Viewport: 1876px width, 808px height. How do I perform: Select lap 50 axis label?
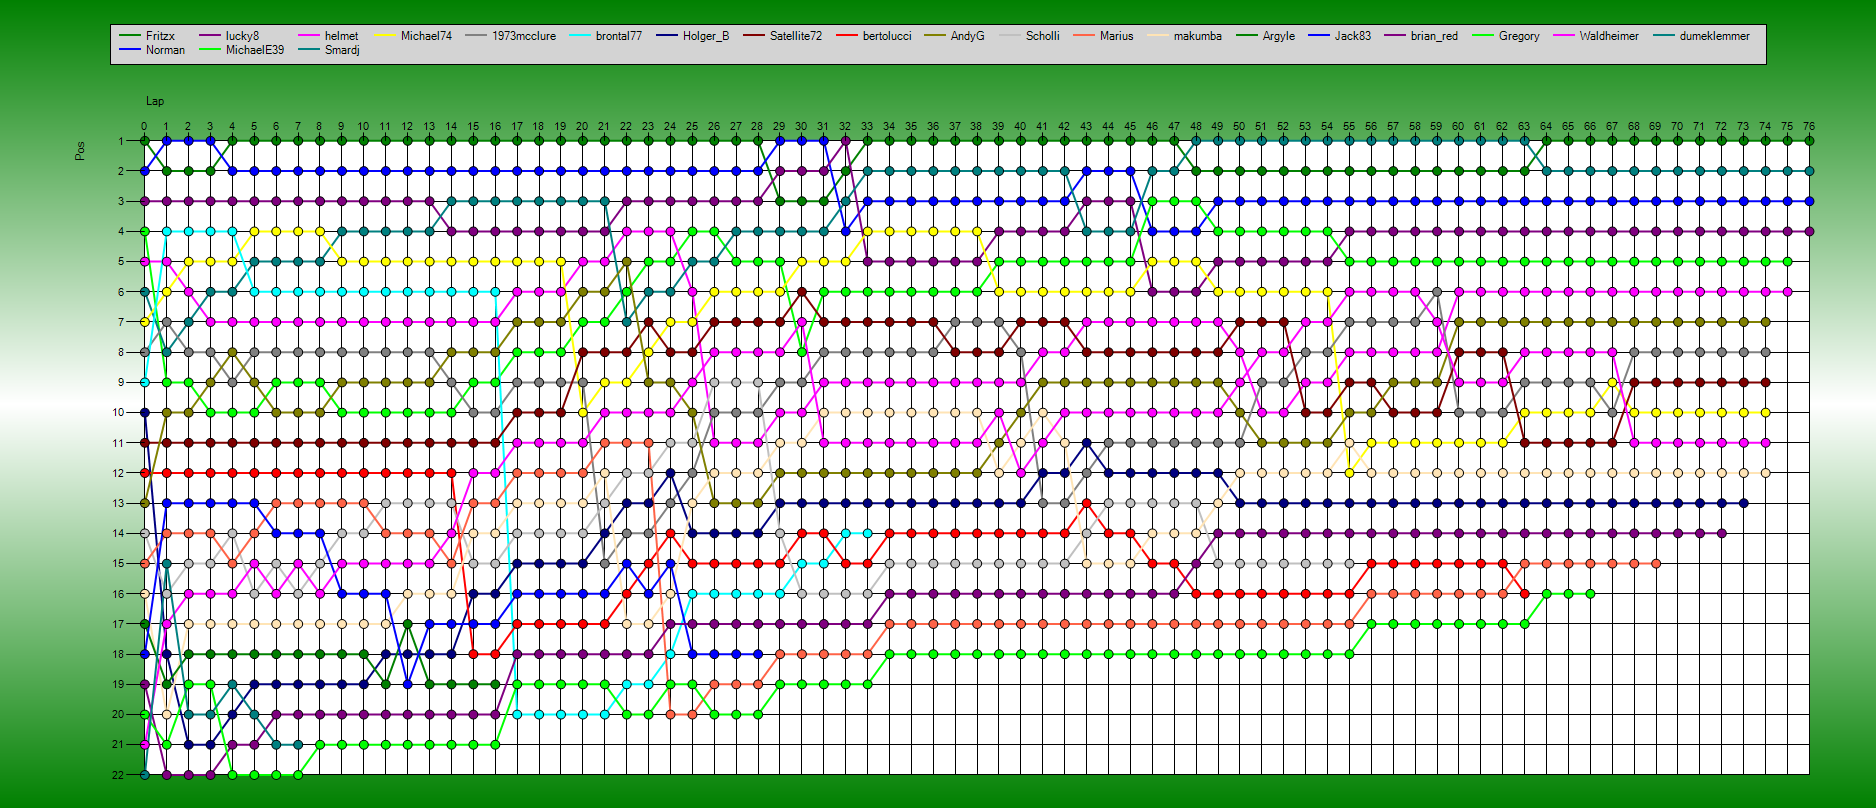tap(1239, 127)
